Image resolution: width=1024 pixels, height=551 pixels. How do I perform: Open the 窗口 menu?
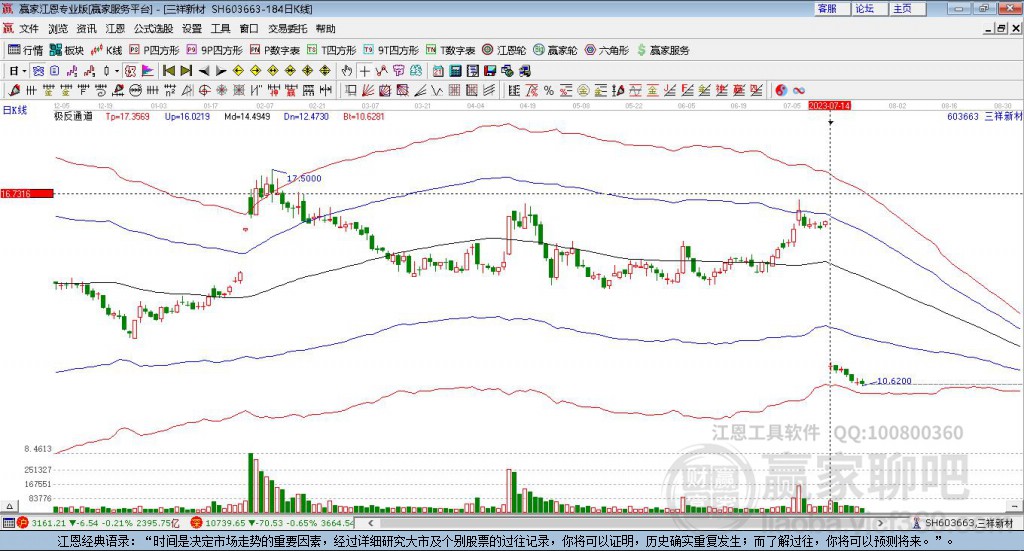click(249, 29)
